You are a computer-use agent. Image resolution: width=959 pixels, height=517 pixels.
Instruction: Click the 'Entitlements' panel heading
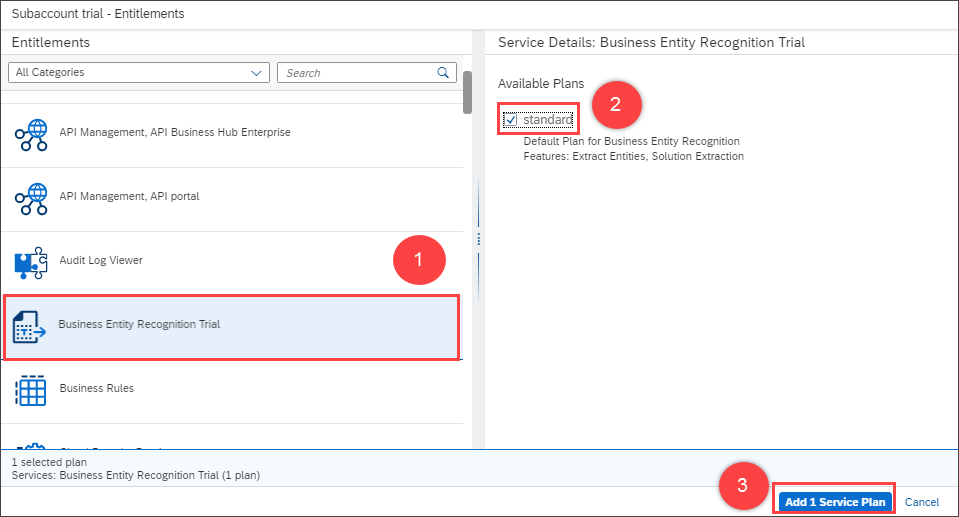51,42
